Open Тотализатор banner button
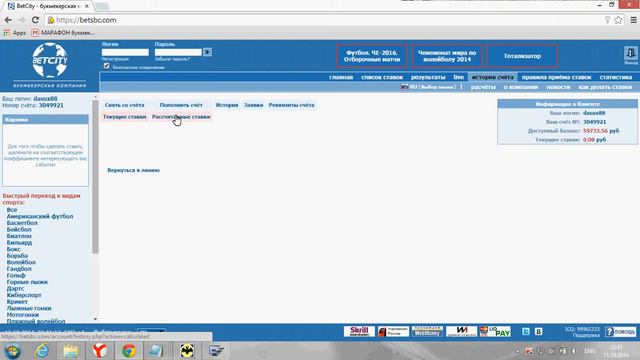 tap(522, 56)
